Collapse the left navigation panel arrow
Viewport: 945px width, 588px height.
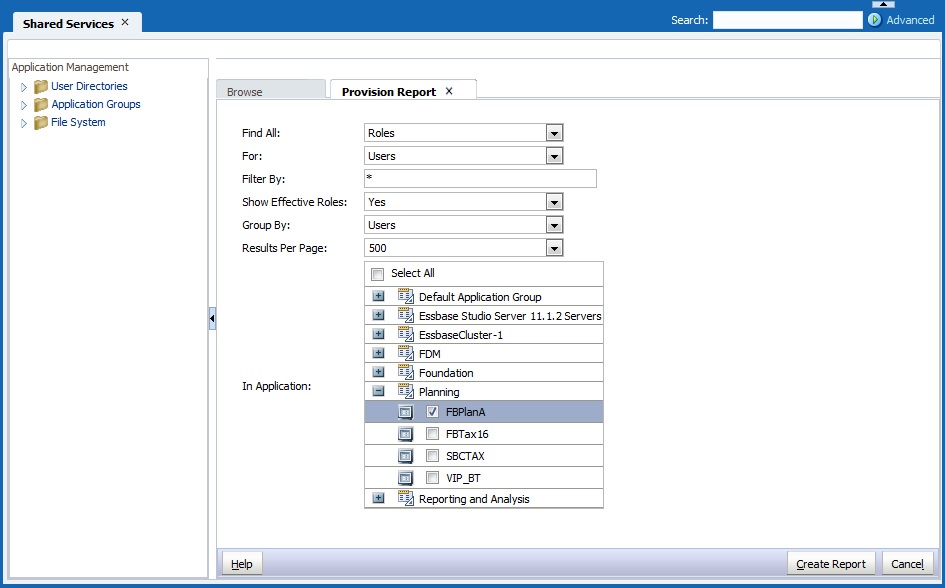click(211, 317)
